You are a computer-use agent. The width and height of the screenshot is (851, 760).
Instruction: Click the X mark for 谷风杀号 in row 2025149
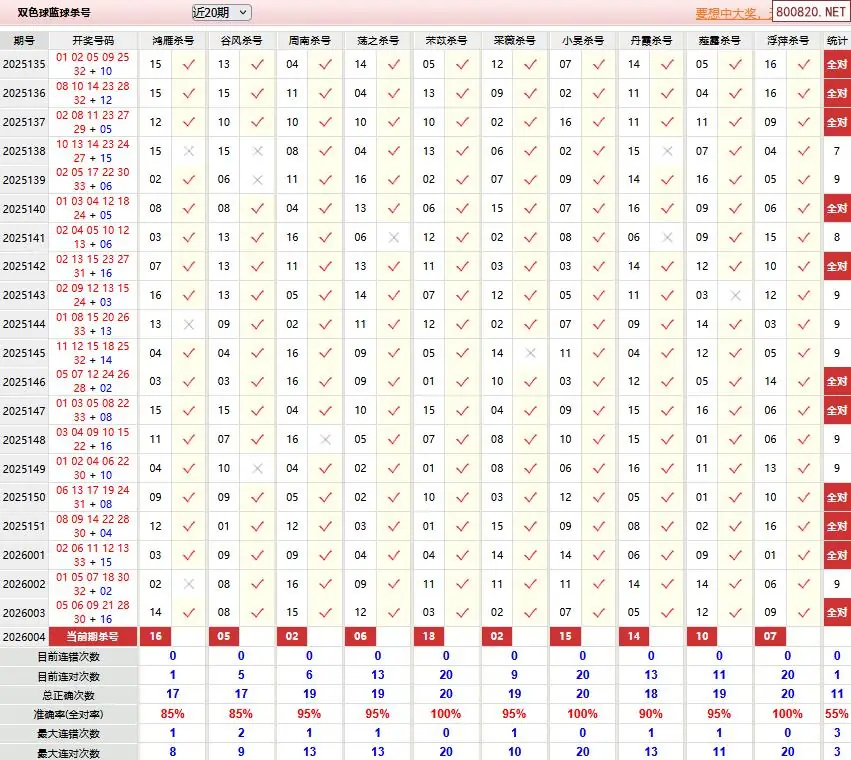[257, 468]
